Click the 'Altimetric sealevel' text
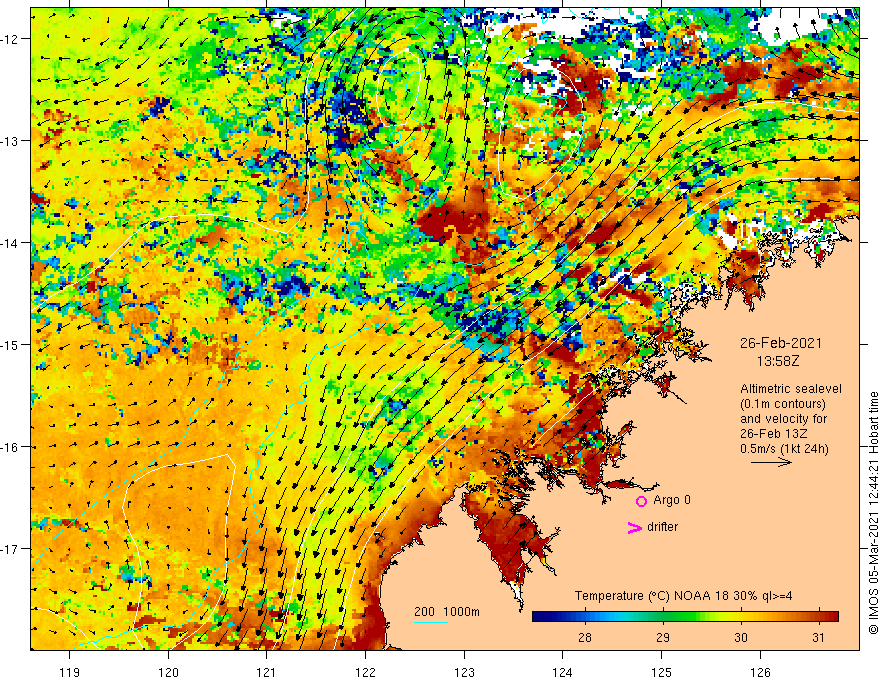This screenshot has width=880, height=680. (791, 389)
